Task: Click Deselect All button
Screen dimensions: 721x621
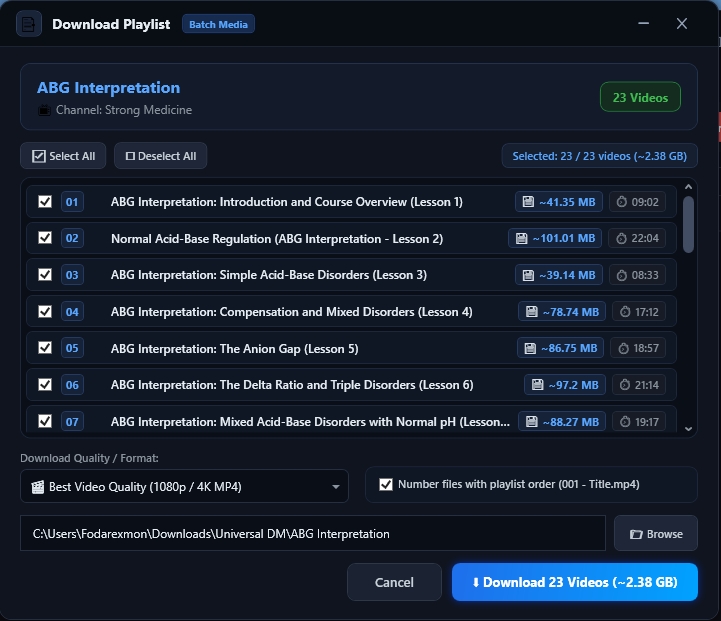Action: point(160,156)
